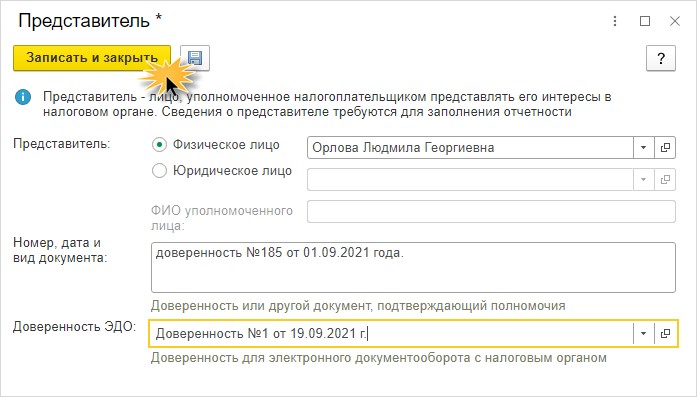This screenshot has width=697, height=397.
Task: Expand the Юридическое лицо dropdown arrow
Action: pyautogui.click(x=643, y=180)
